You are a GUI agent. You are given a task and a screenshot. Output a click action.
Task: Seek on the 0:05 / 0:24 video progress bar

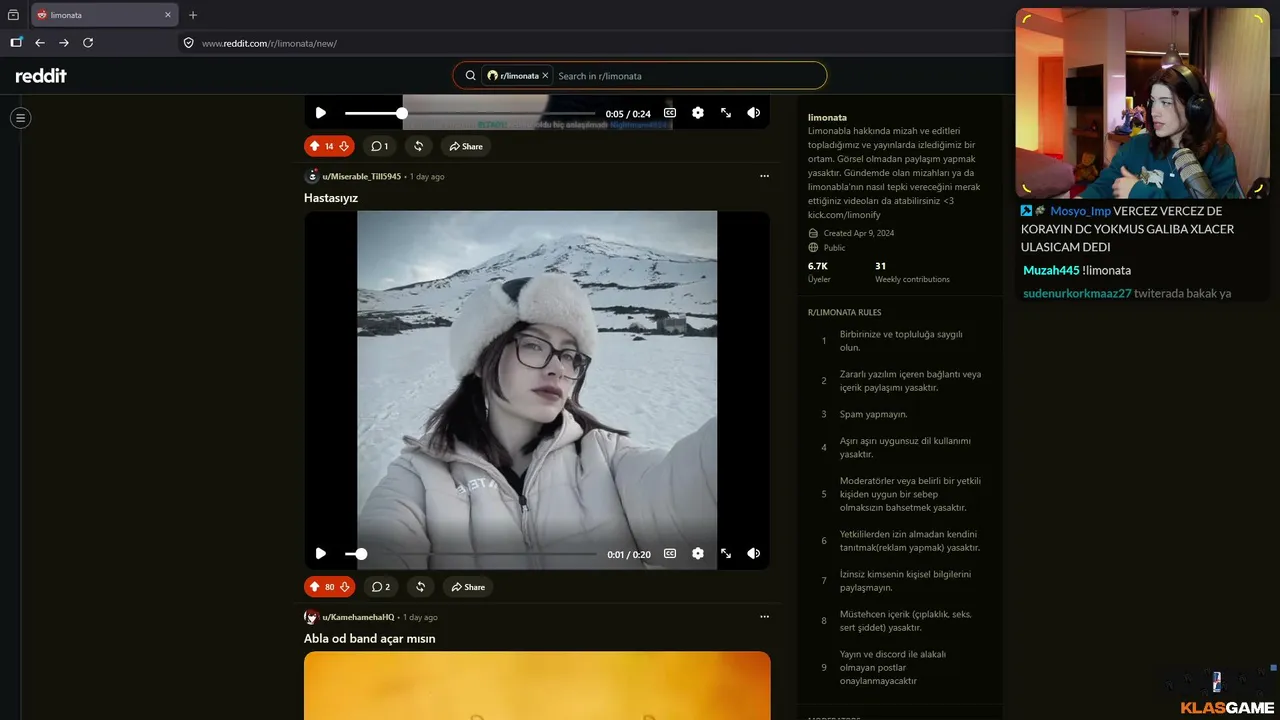click(470, 114)
